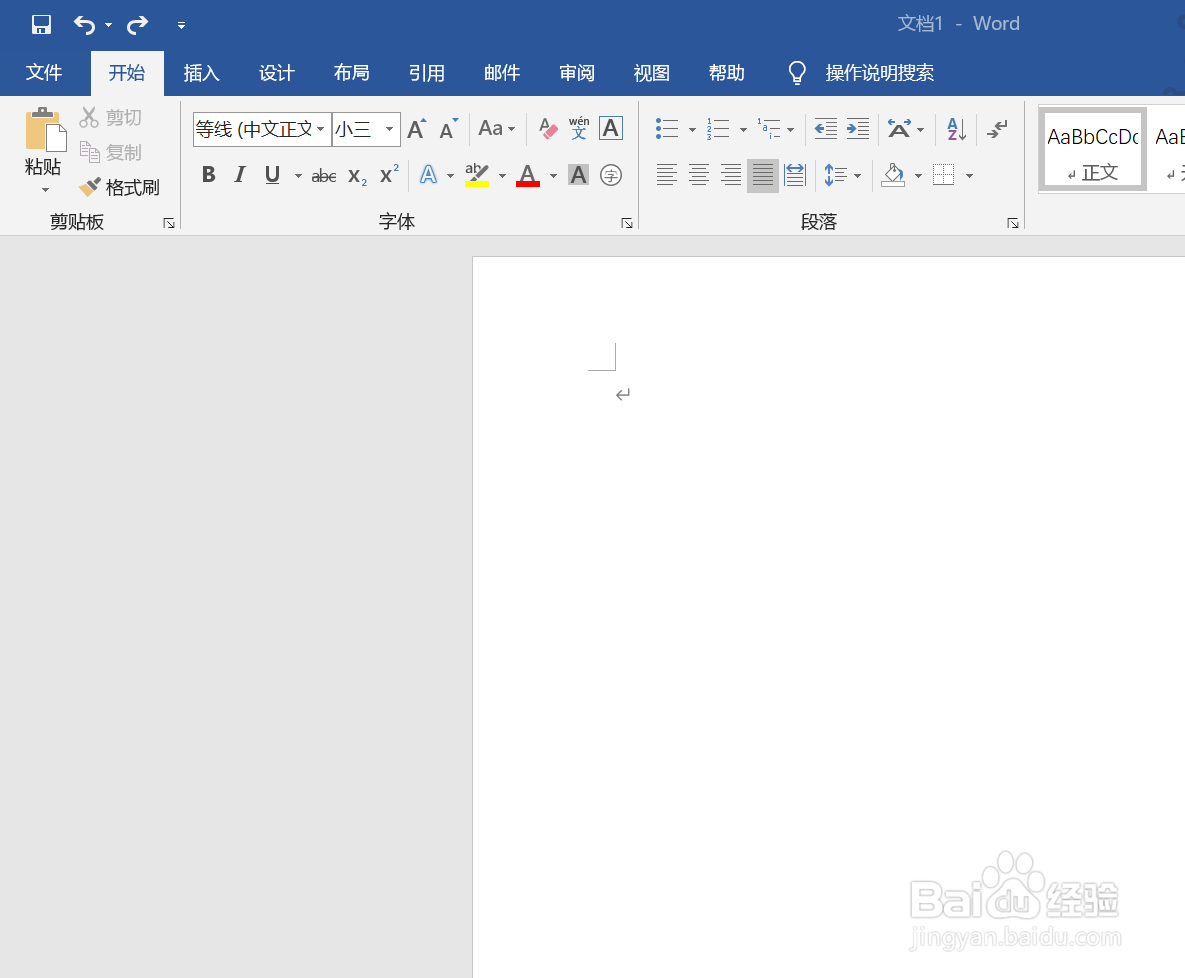Click the sort A-Z icon

click(956, 128)
